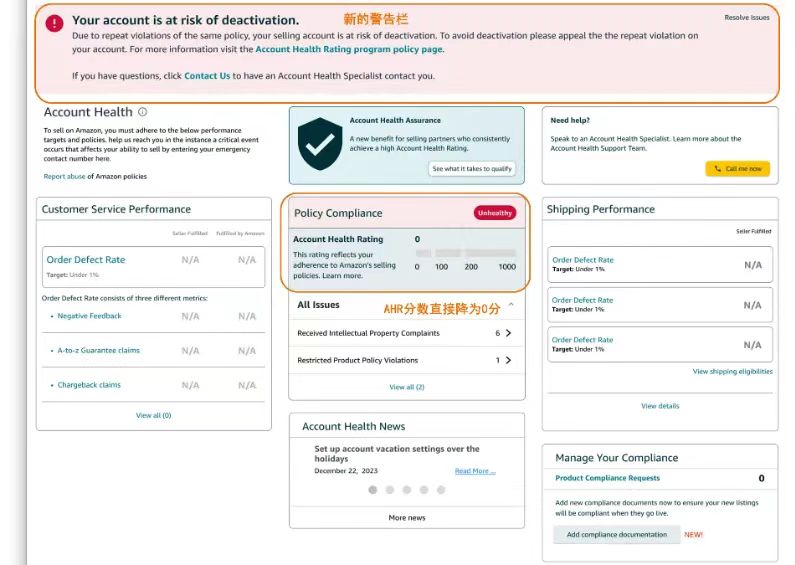Click the Learn more link under Account Health Rating

tap(342, 276)
